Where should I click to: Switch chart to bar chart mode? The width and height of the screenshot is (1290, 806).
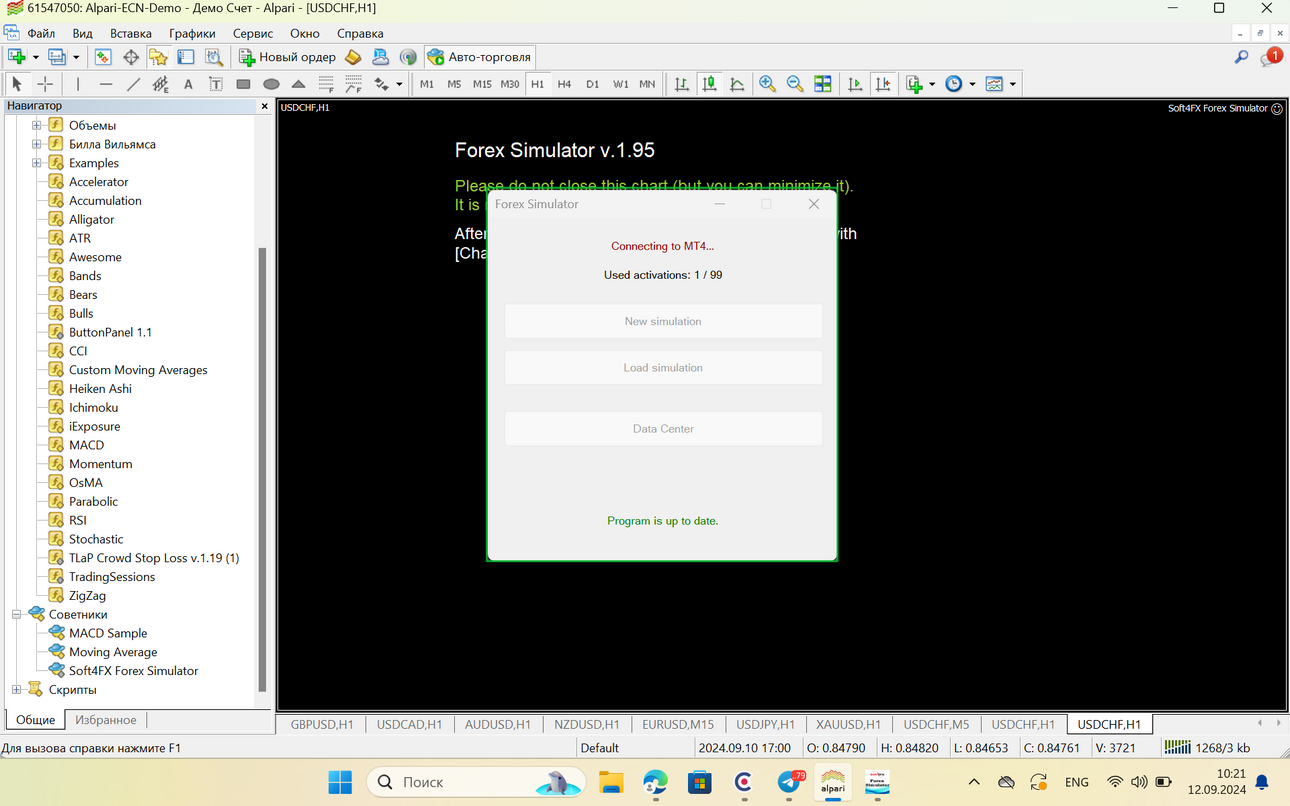(x=682, y=84)
